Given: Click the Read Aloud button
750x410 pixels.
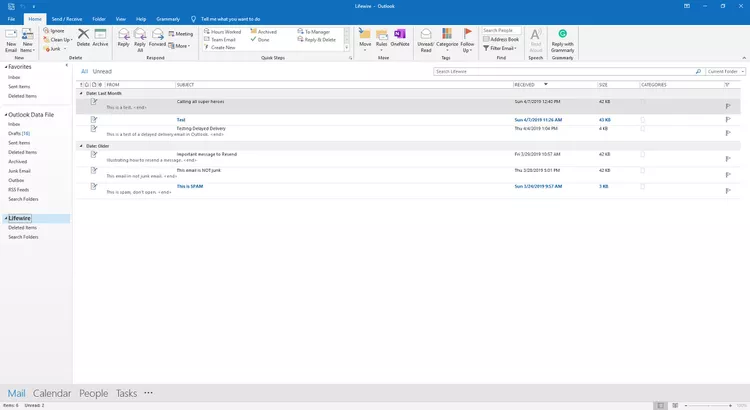Looking at the screenshot, I should click(x=536, y=40).
